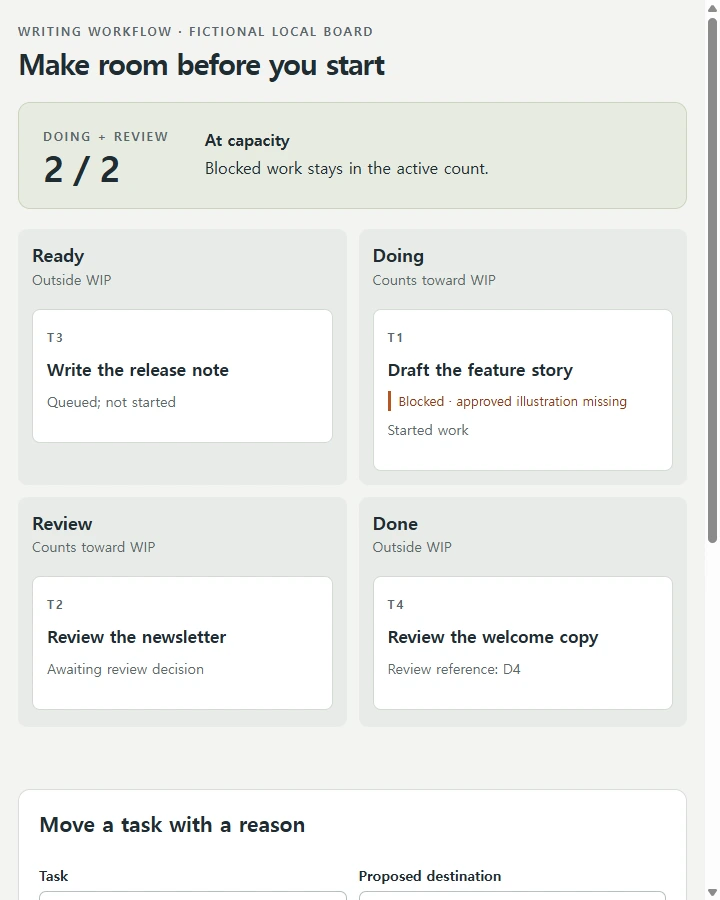Screen dimensions: 720x900
Task: Click the 'Make room before you start' title
Action: pos(202,65)
